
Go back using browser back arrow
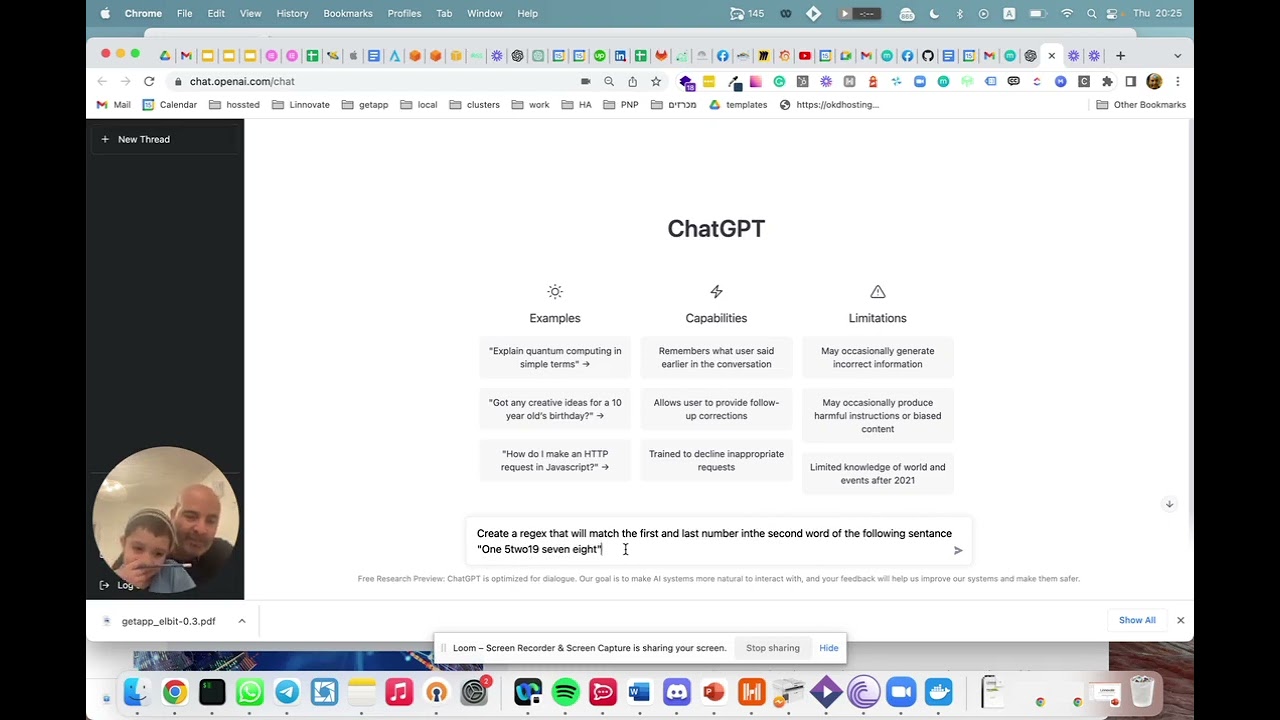102,81
